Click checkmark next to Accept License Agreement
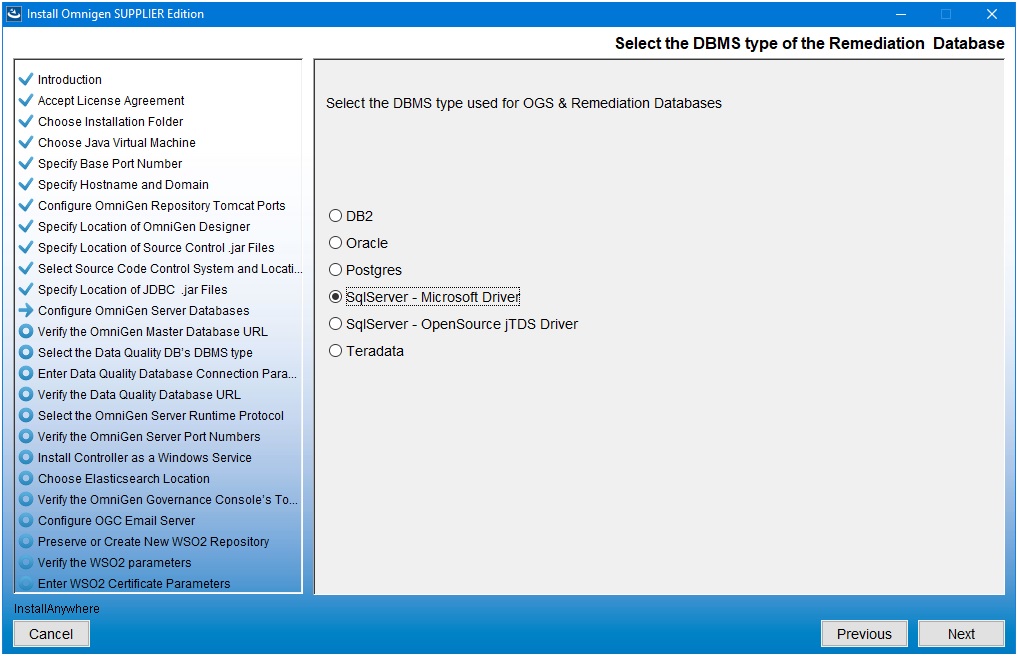The width and height of the screenshot is (1018, 656). (26, 100)
